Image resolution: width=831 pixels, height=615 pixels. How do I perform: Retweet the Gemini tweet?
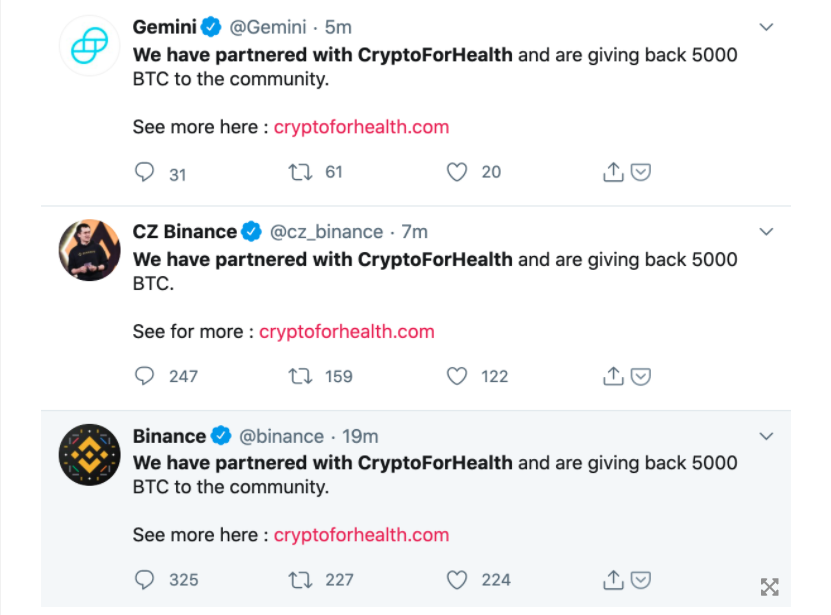point(300,173)
